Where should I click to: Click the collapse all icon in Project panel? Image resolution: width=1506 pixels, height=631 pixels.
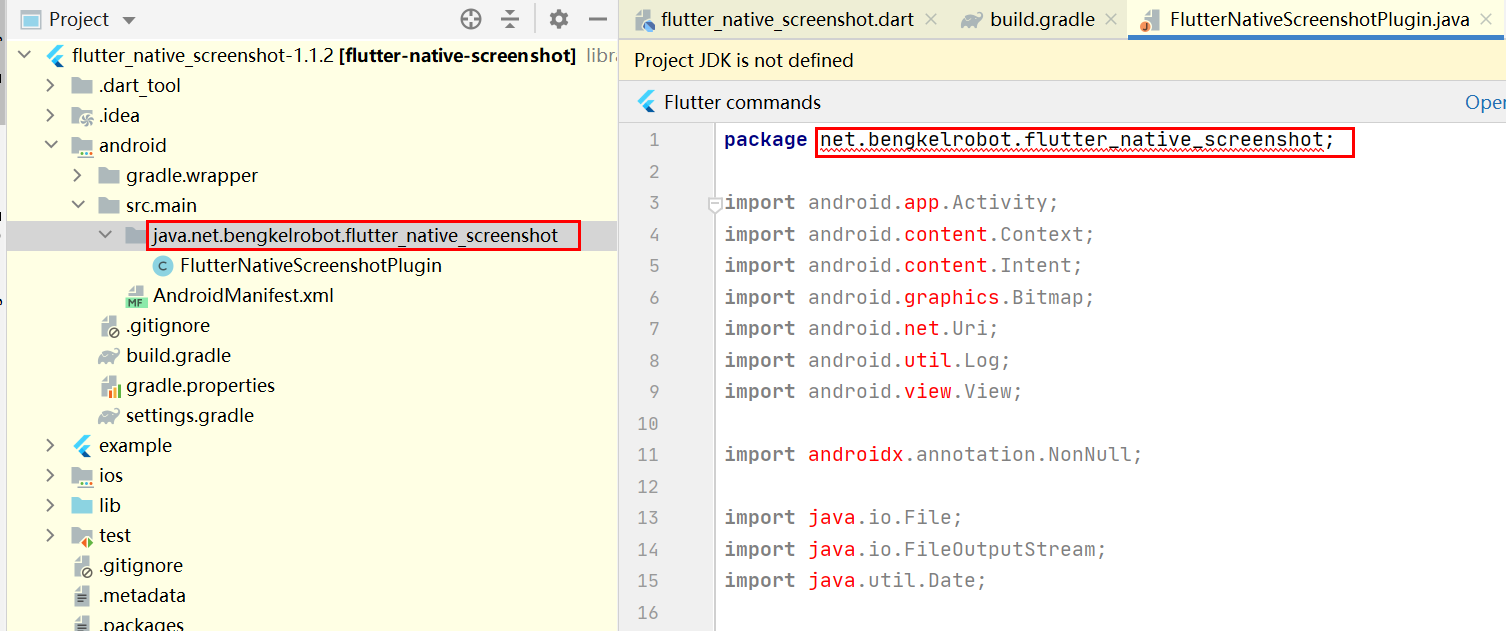pos(510,19)
